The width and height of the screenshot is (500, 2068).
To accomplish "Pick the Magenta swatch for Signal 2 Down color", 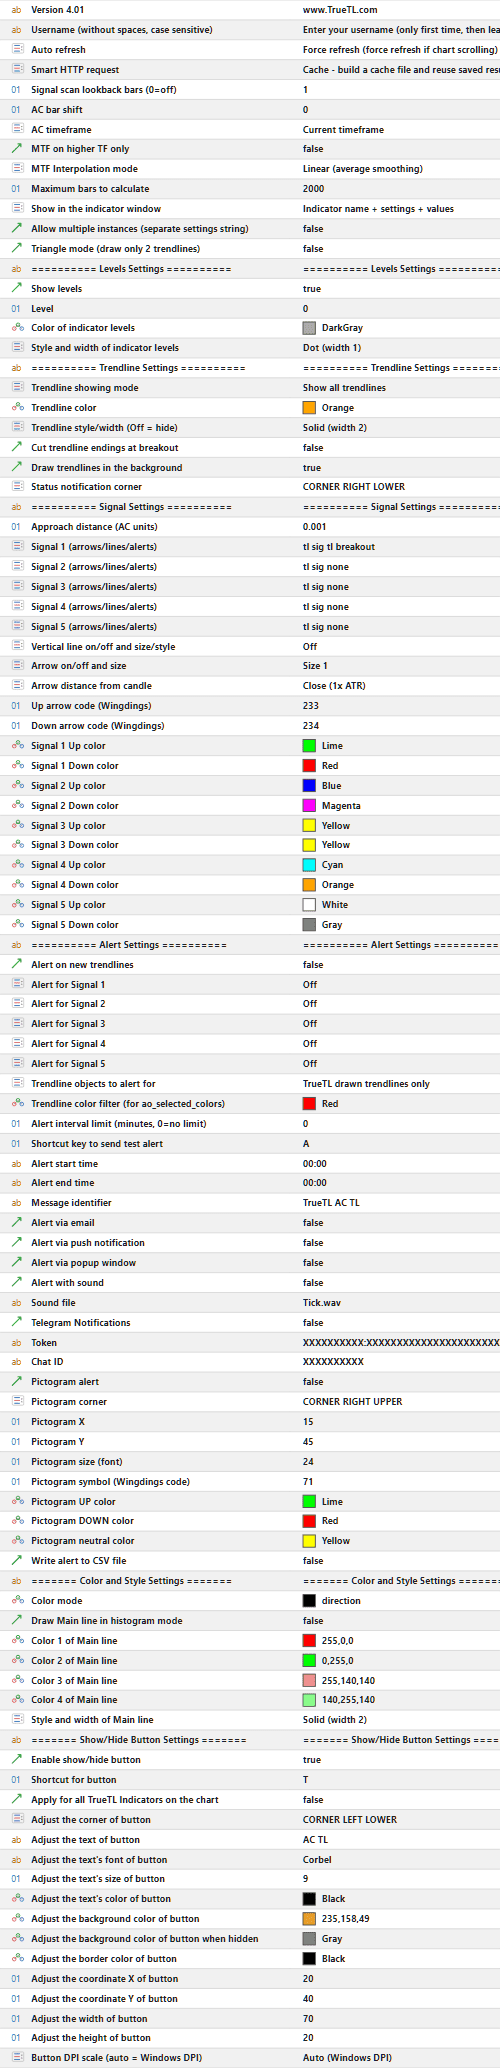I will click(309, 806).
